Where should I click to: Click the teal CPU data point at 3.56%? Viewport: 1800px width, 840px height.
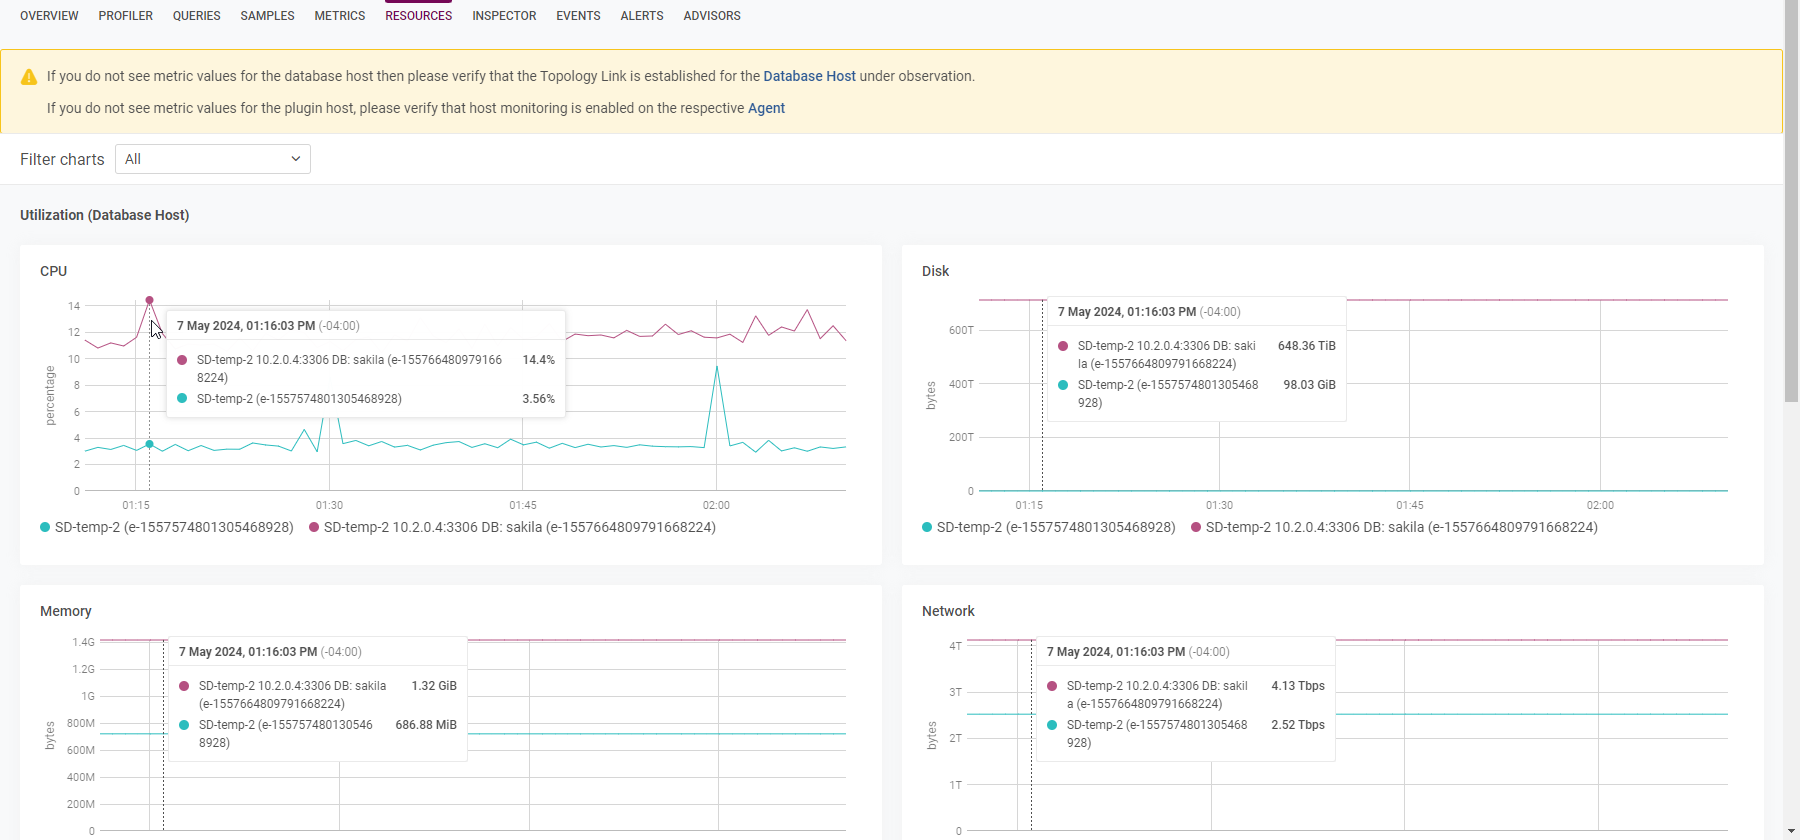[149, 444]
